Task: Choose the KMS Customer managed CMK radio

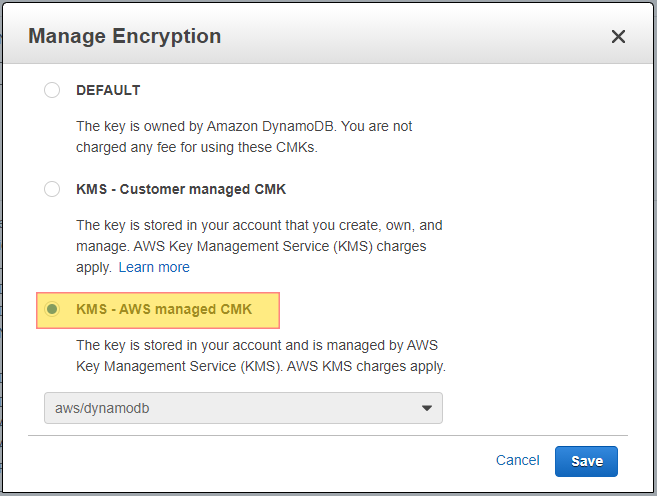Action: [x=52, y=189]
